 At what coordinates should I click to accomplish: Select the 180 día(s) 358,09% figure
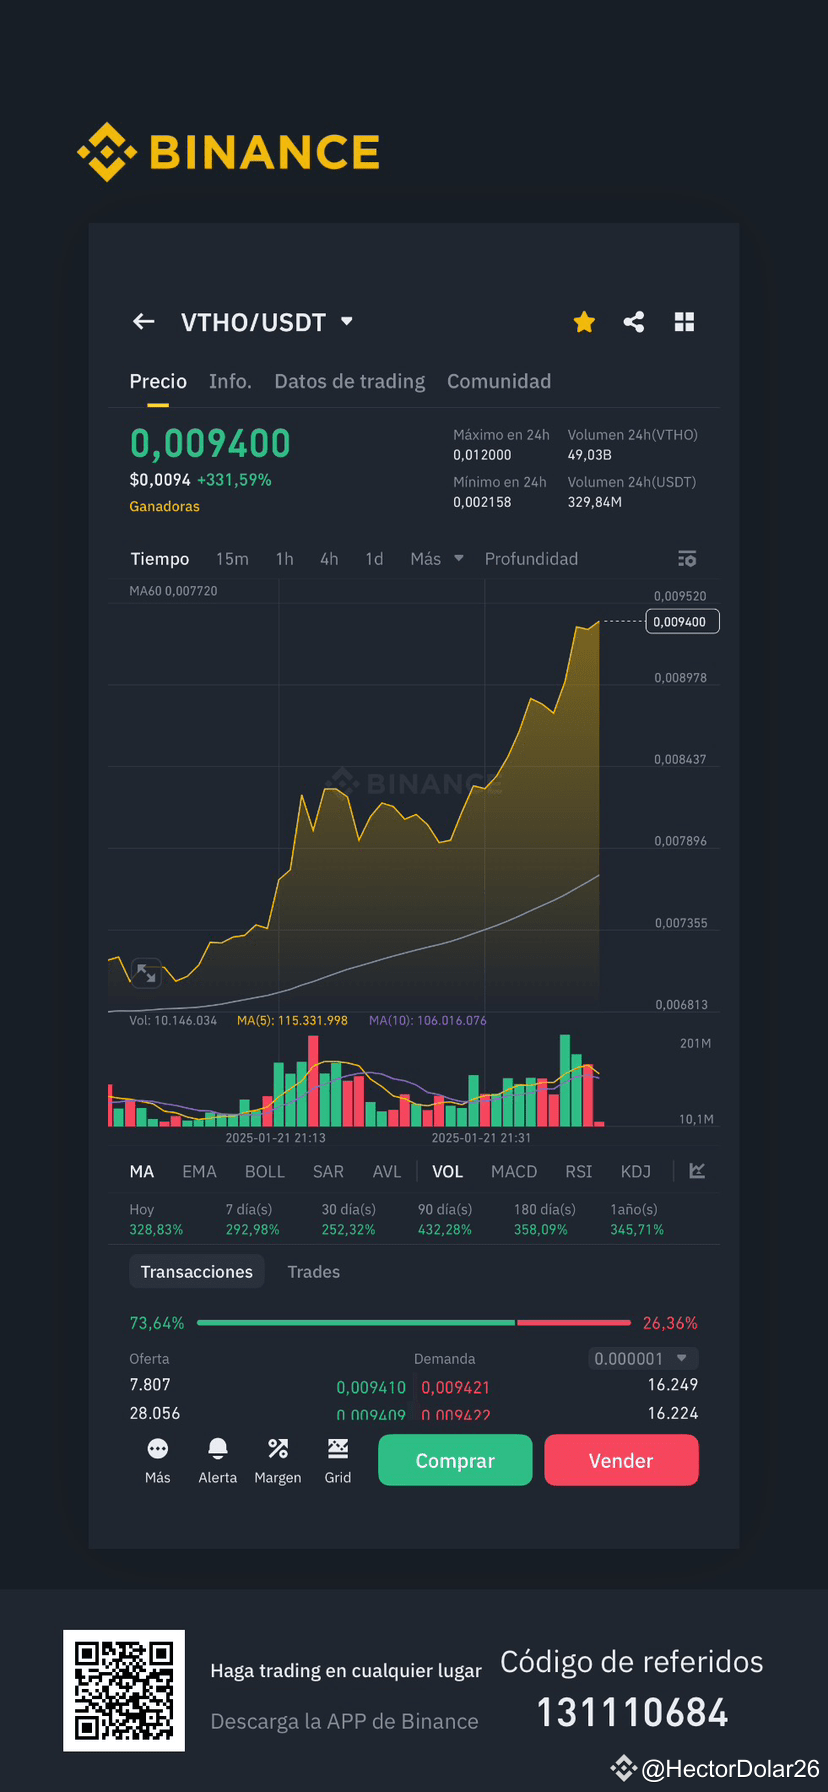[545, 1219]
